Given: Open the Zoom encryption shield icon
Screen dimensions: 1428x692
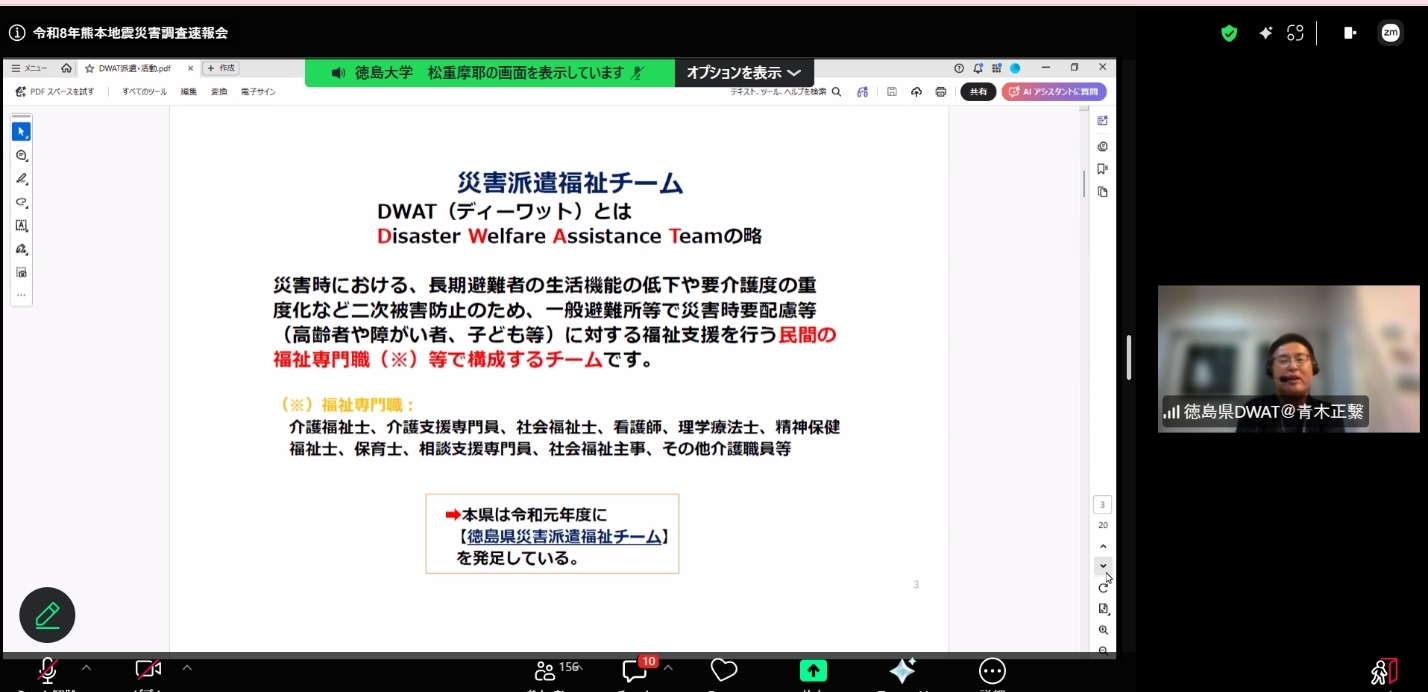Looking at the screenshot, I should tap(1229, 33).
